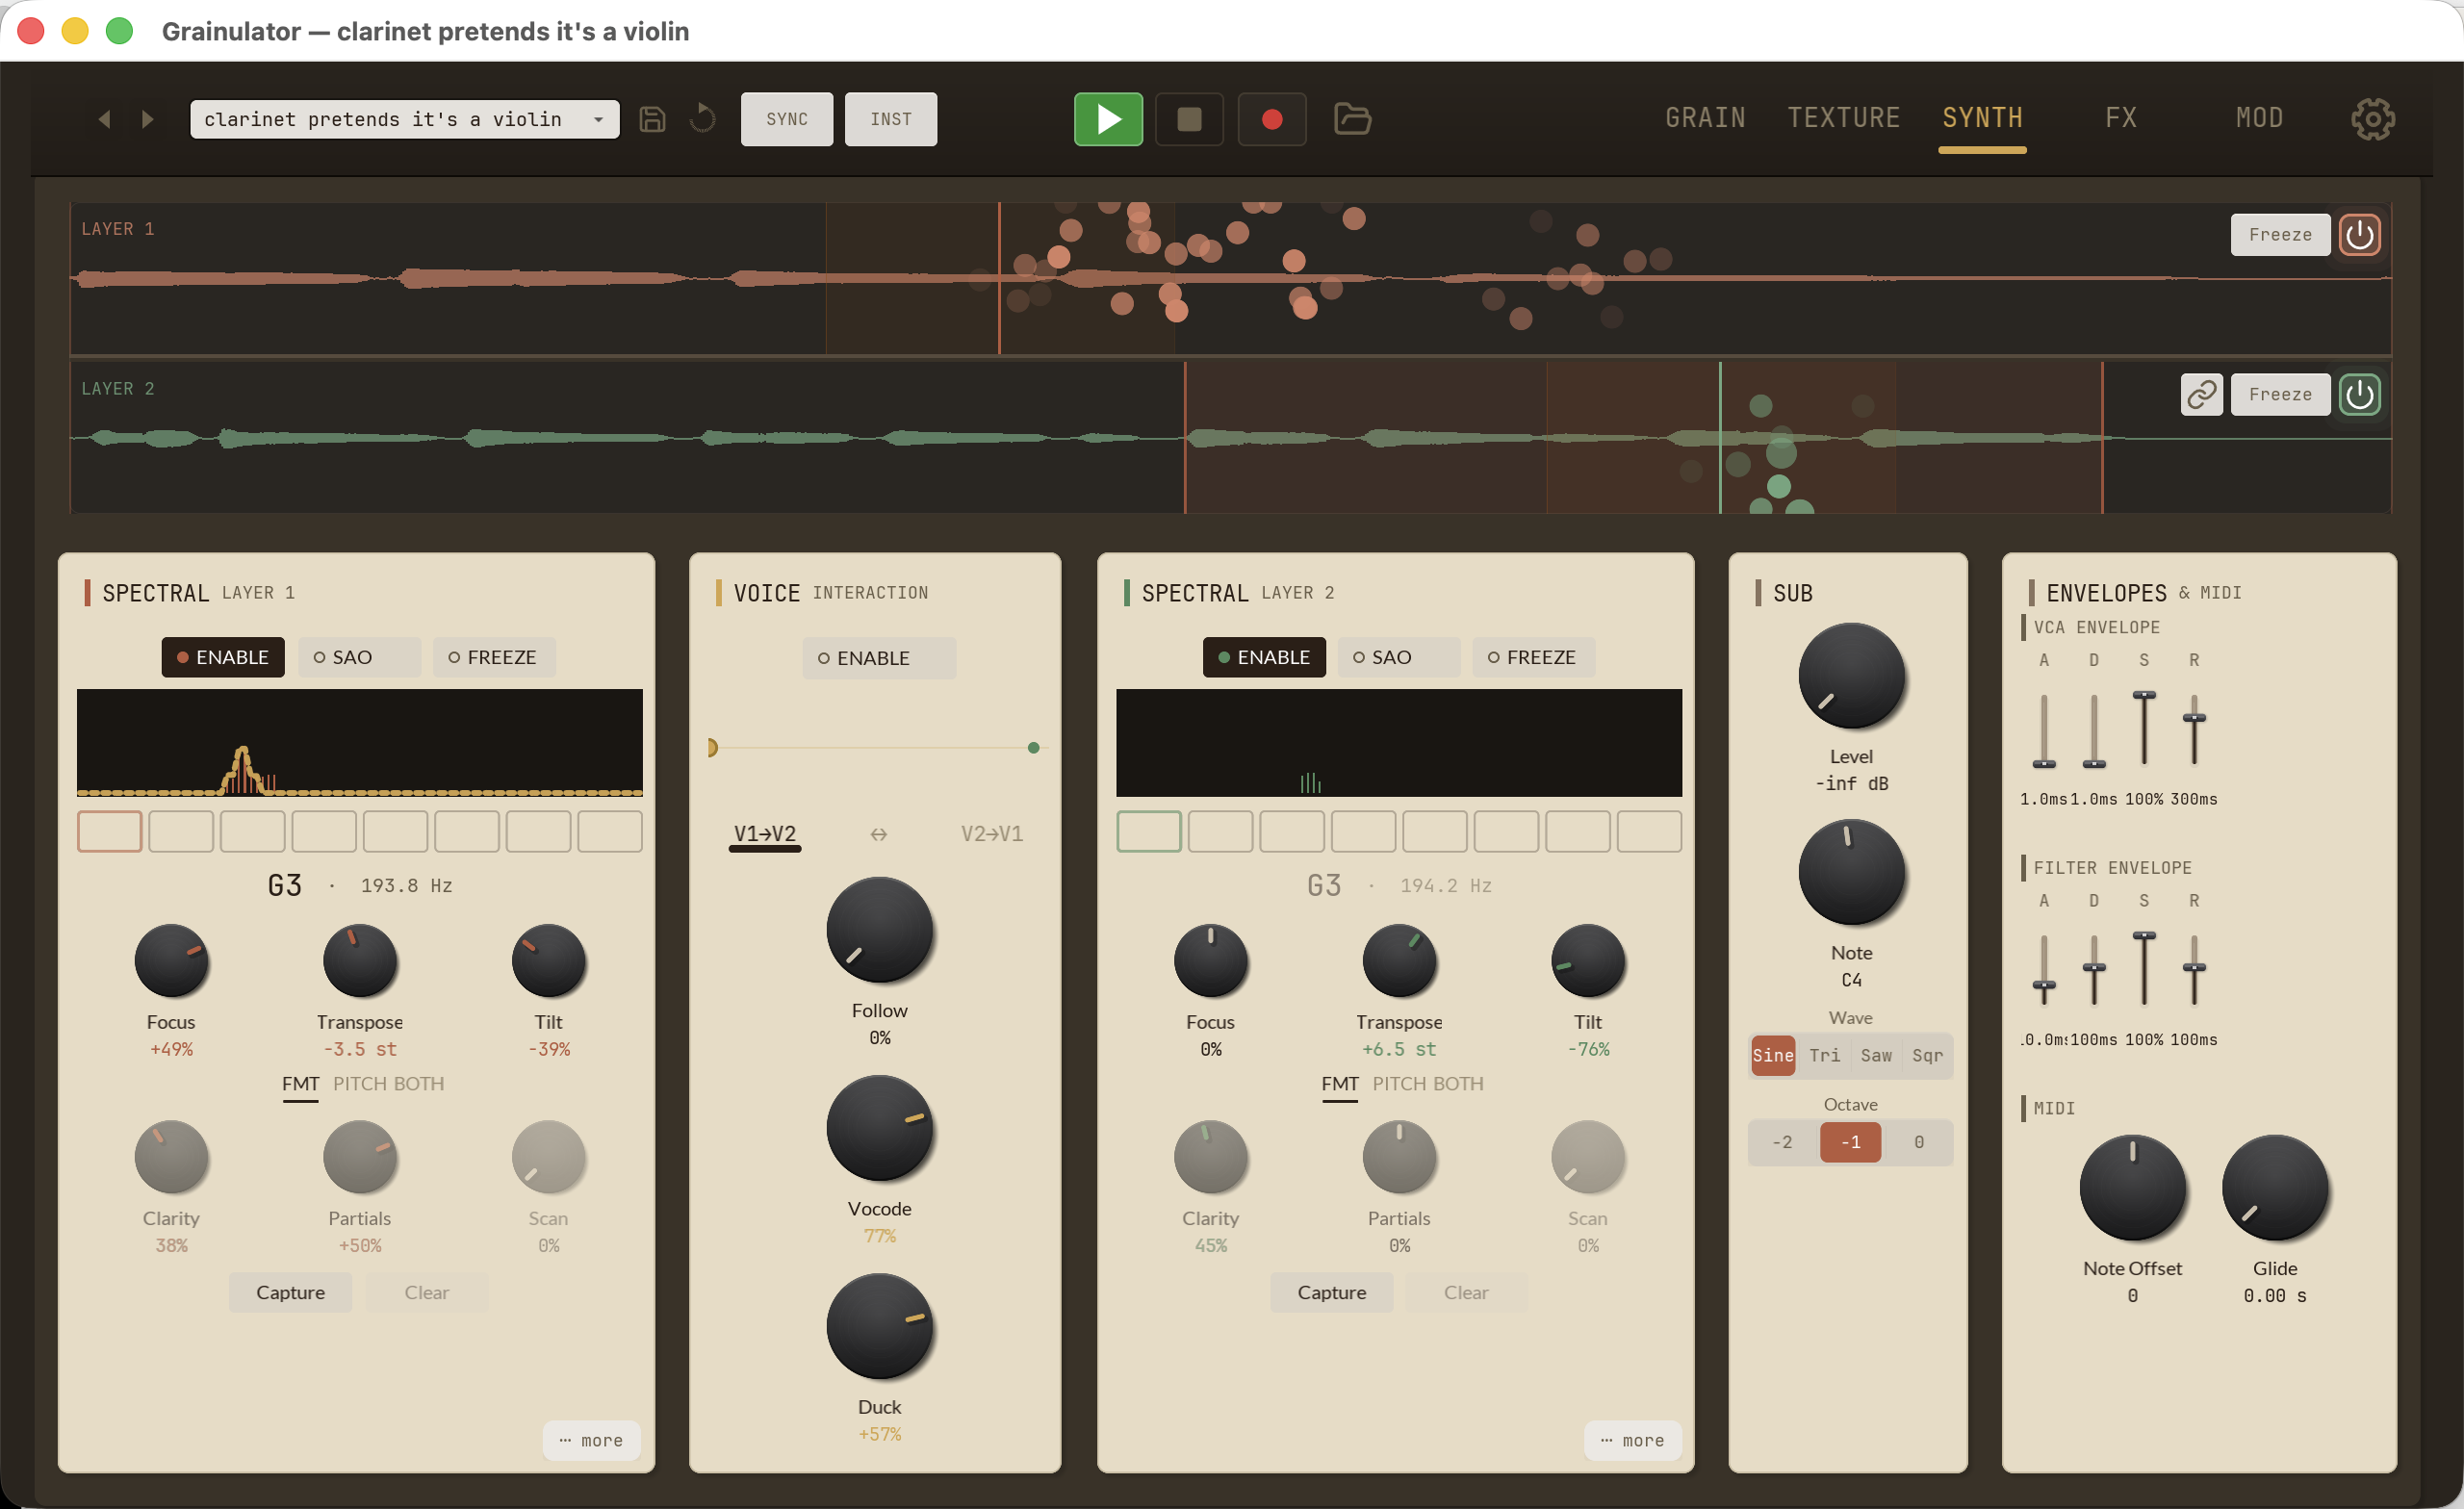Select Saw wave for the Sub
Screen dimensions: 2464x1509
pos(1875,1055)
